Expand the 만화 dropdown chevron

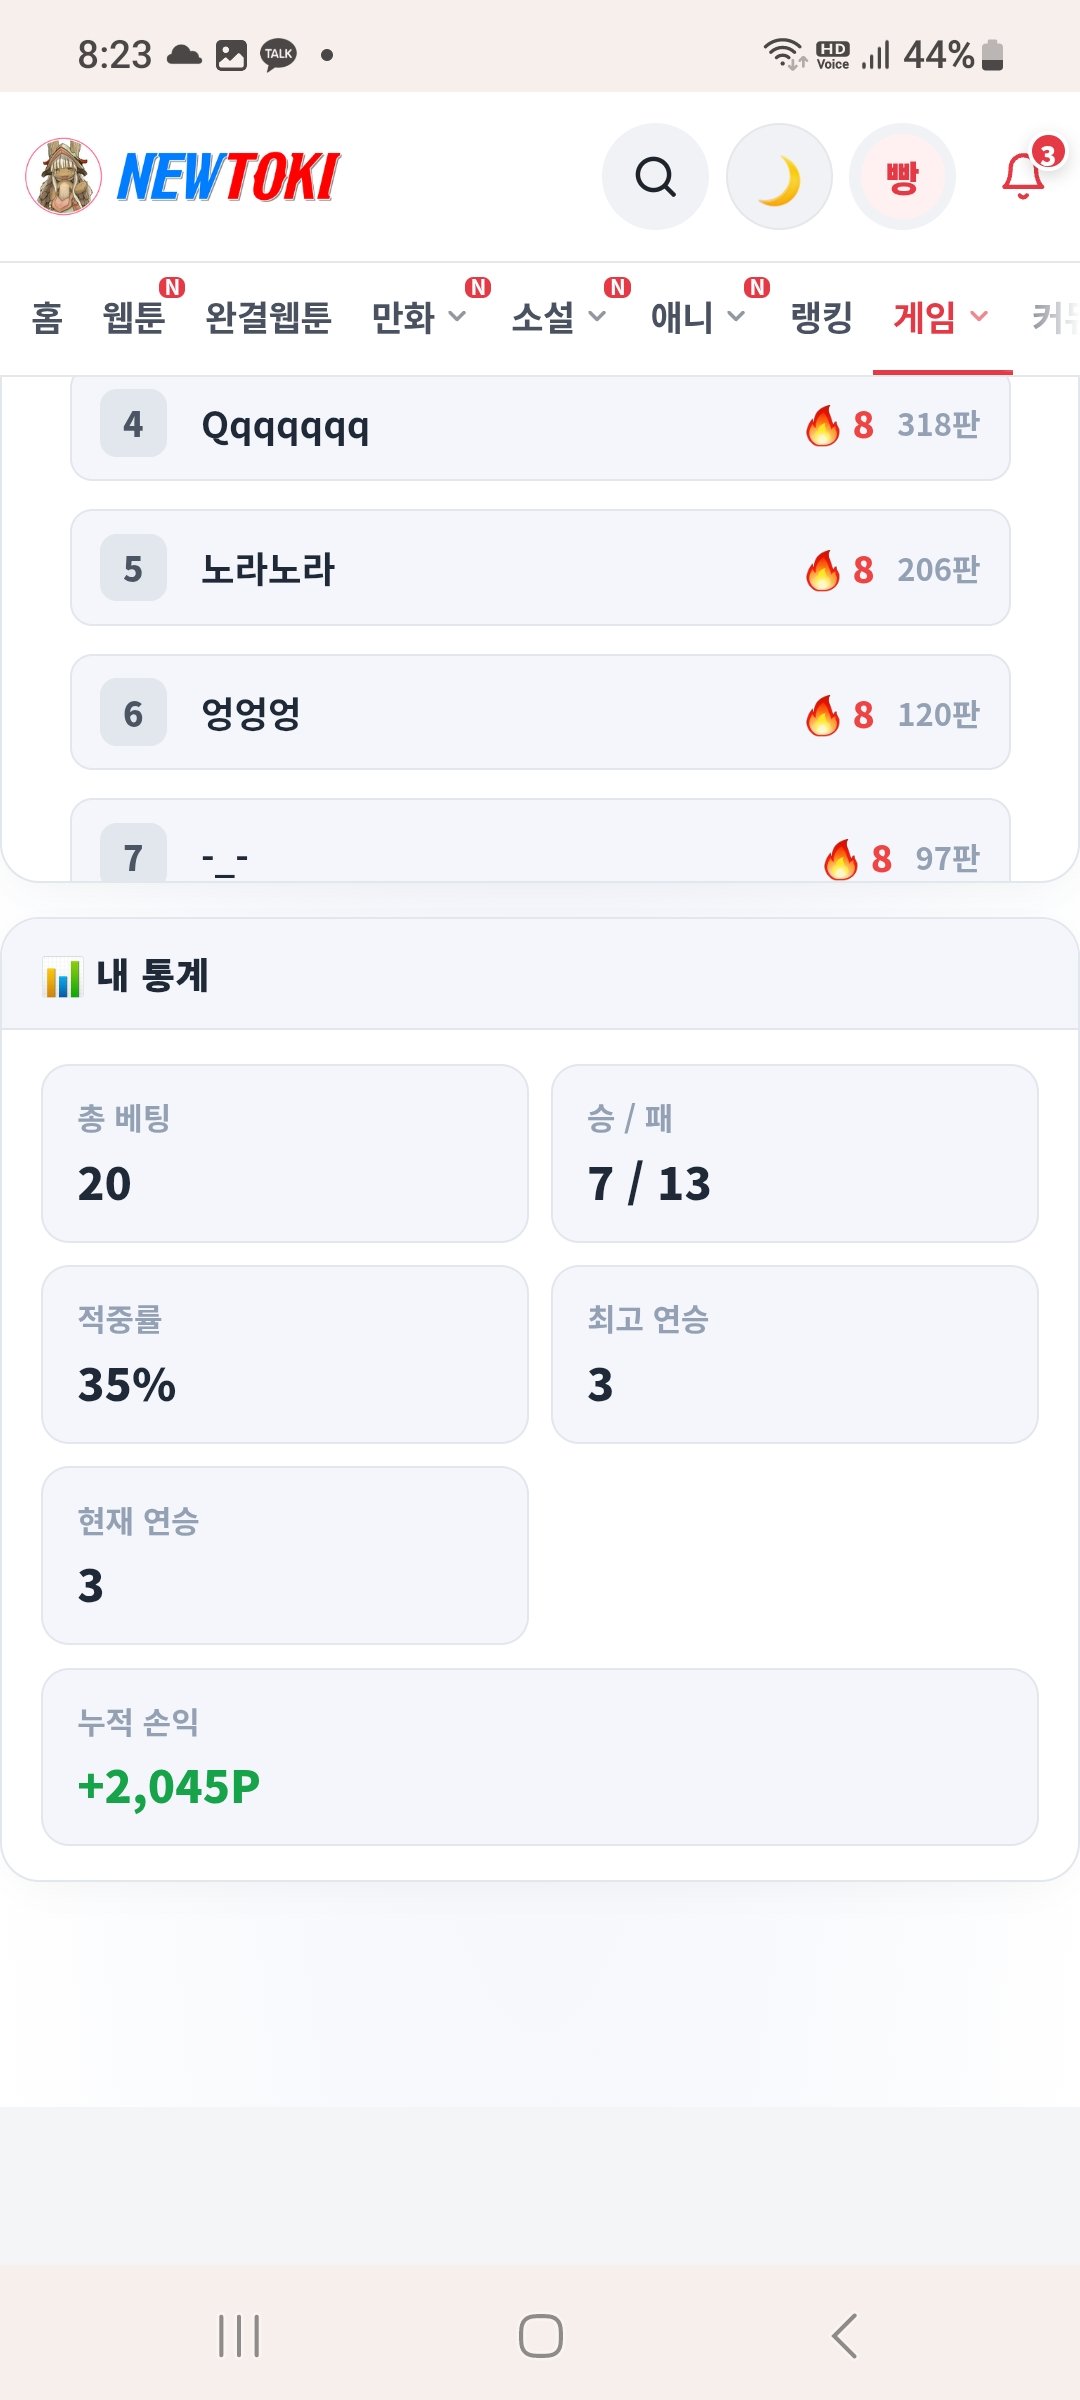[457, 317]
